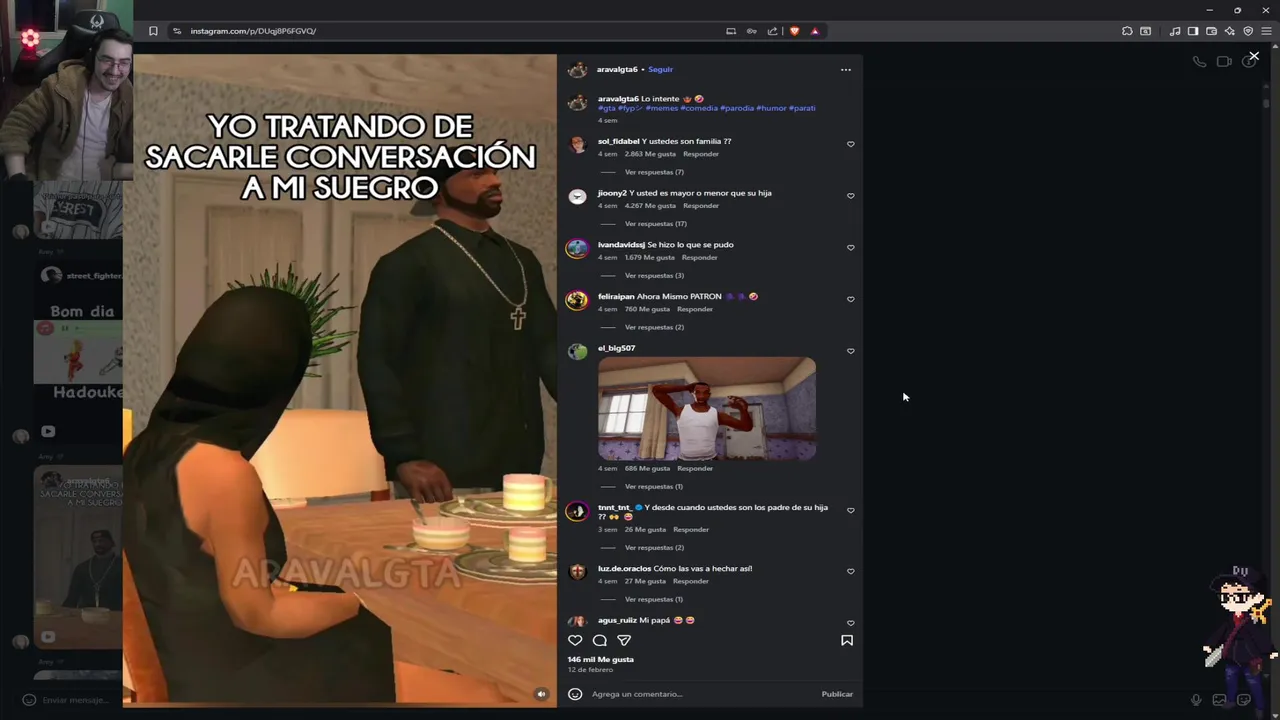Expand Ver respuestas (17) under jioony2
The height and width of the screenshot is (720, 1280).
pos(655,224)
